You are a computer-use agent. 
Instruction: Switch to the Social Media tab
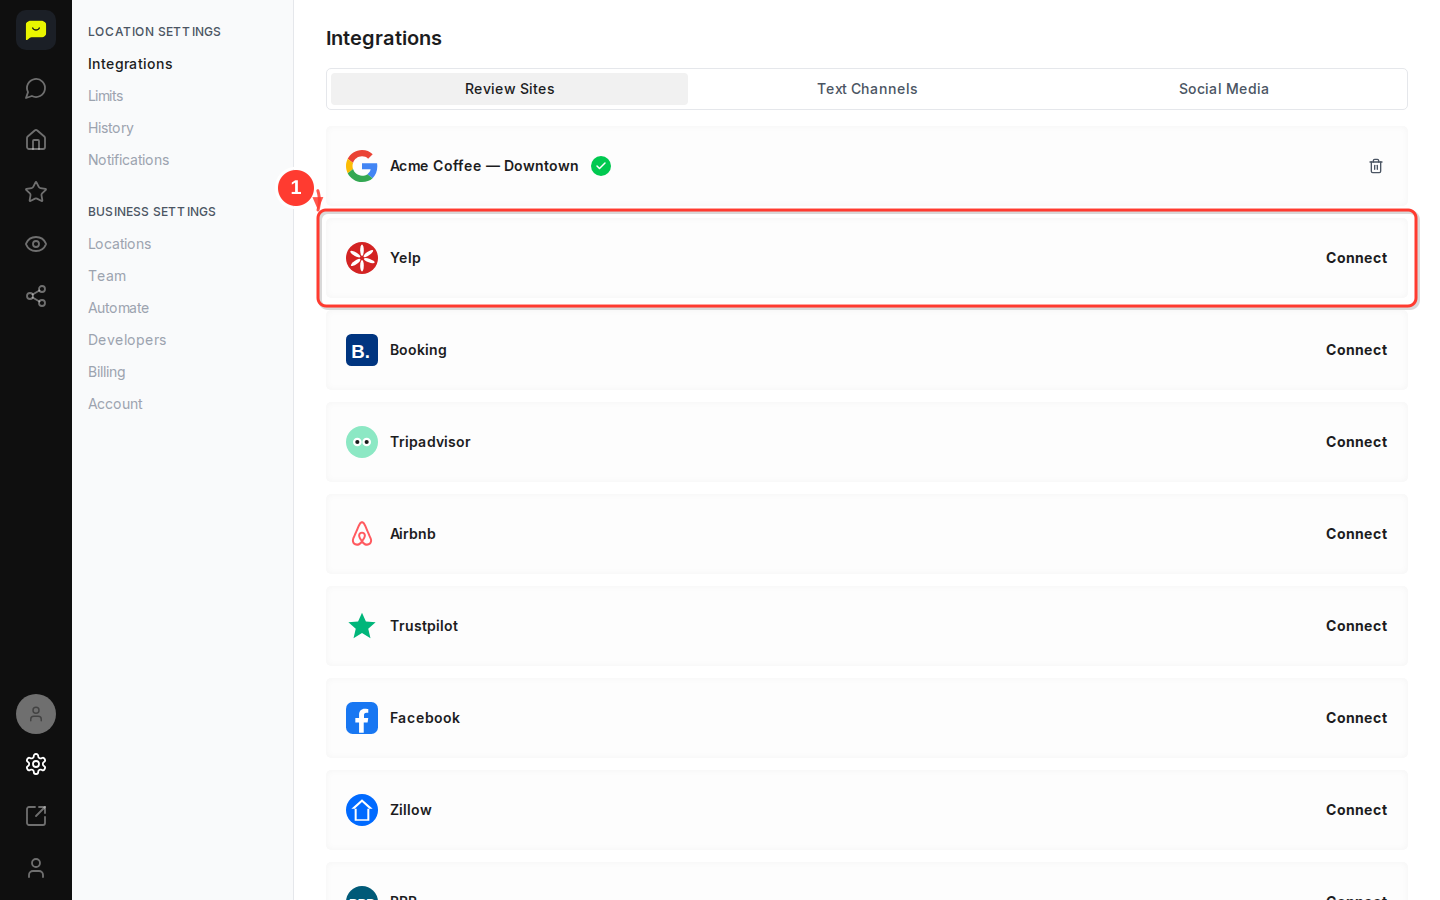coord(1224,89)
